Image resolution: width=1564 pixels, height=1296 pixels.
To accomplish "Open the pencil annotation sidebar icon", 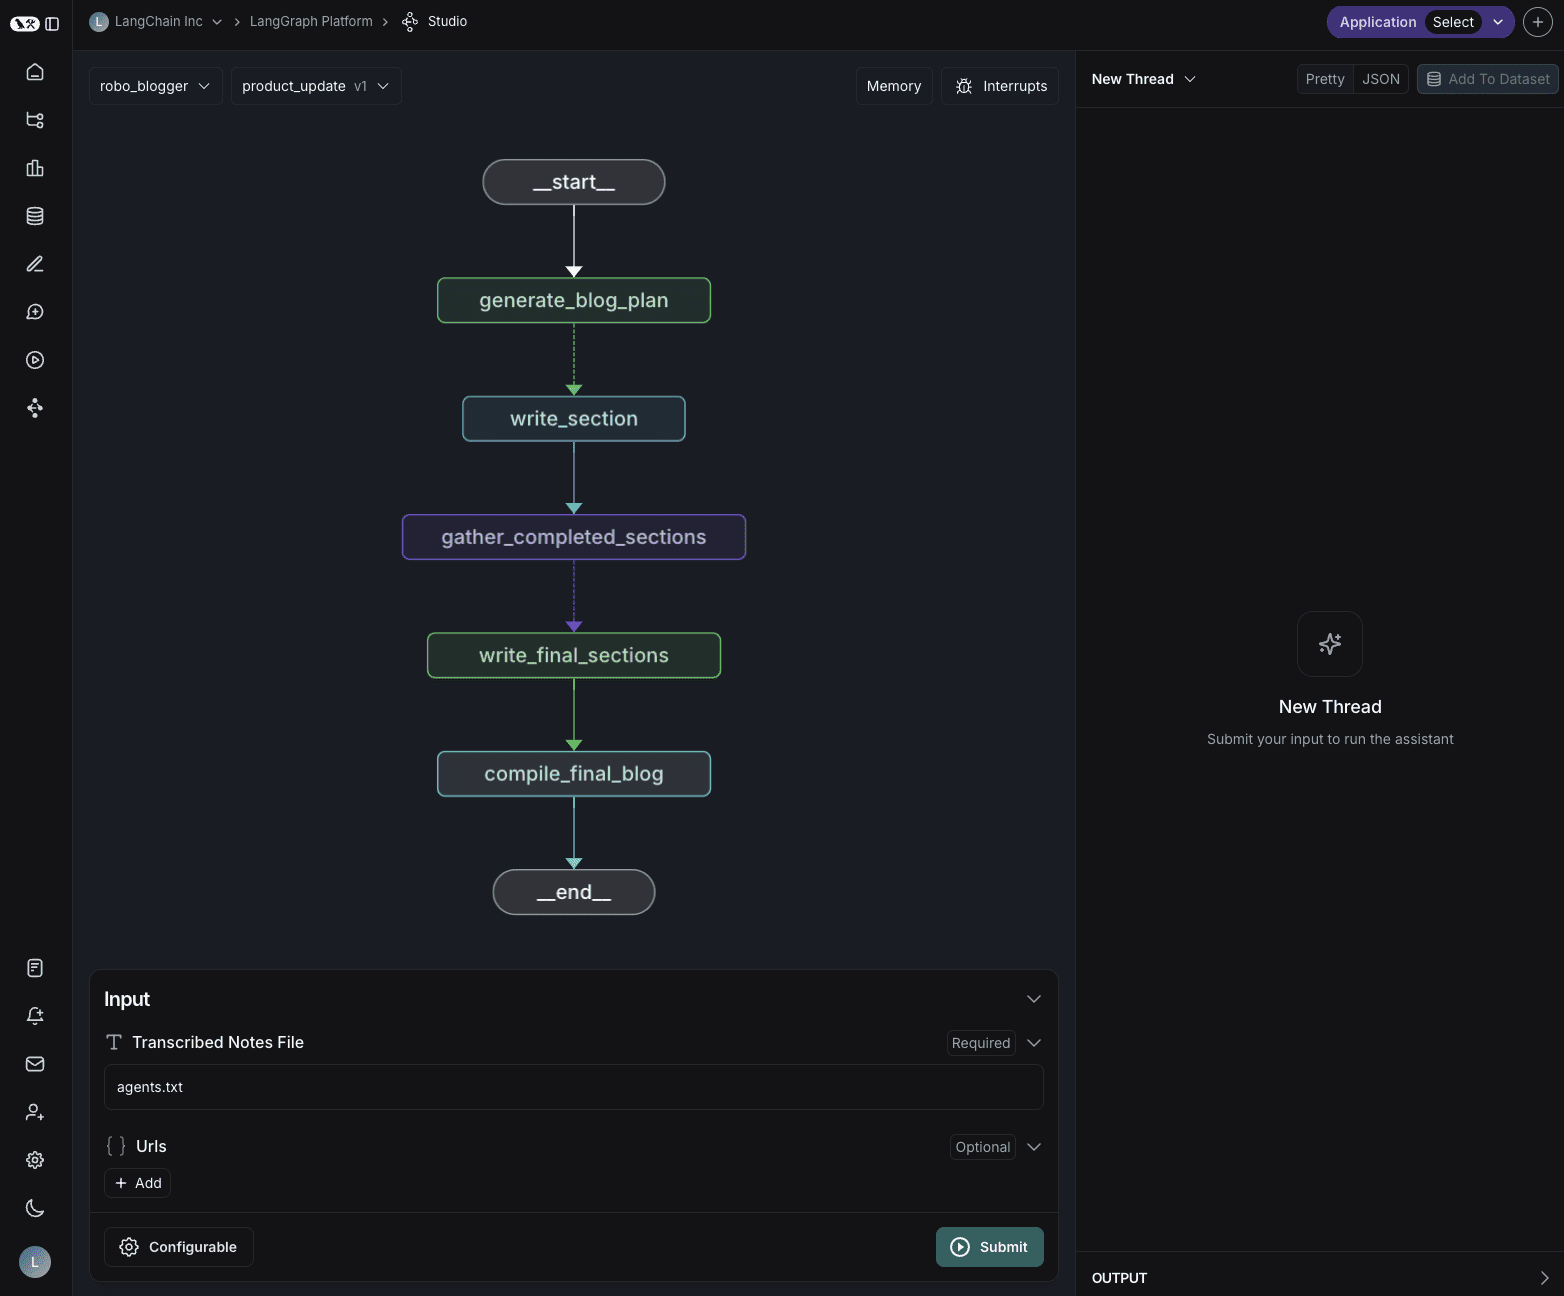I will point(35,264).
